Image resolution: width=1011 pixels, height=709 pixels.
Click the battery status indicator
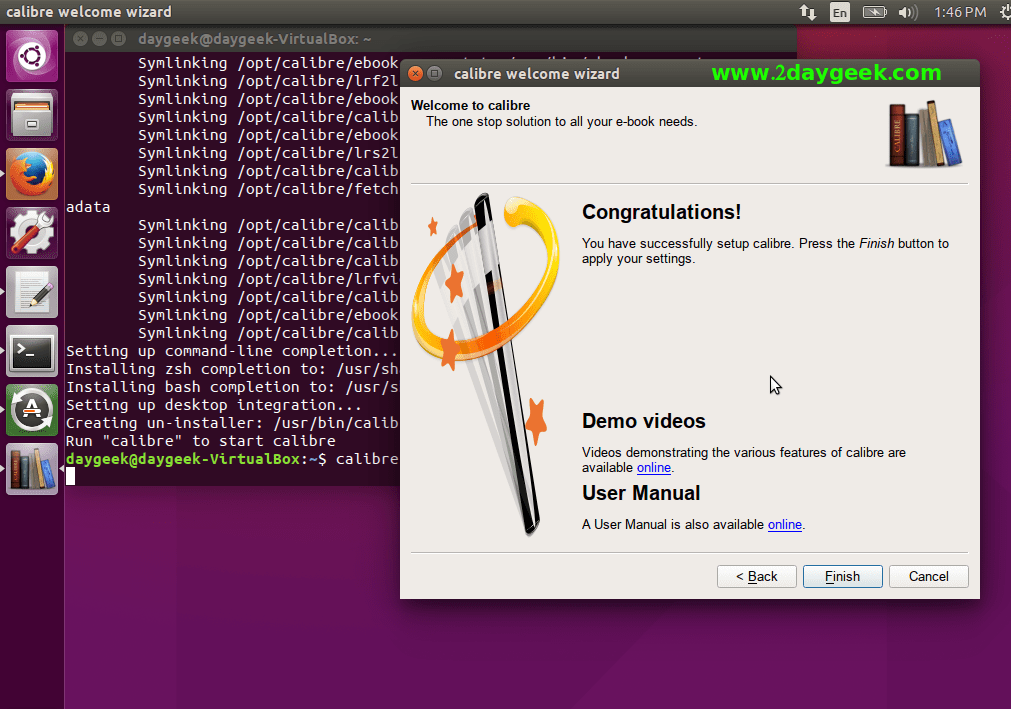(x=874, y=12)
